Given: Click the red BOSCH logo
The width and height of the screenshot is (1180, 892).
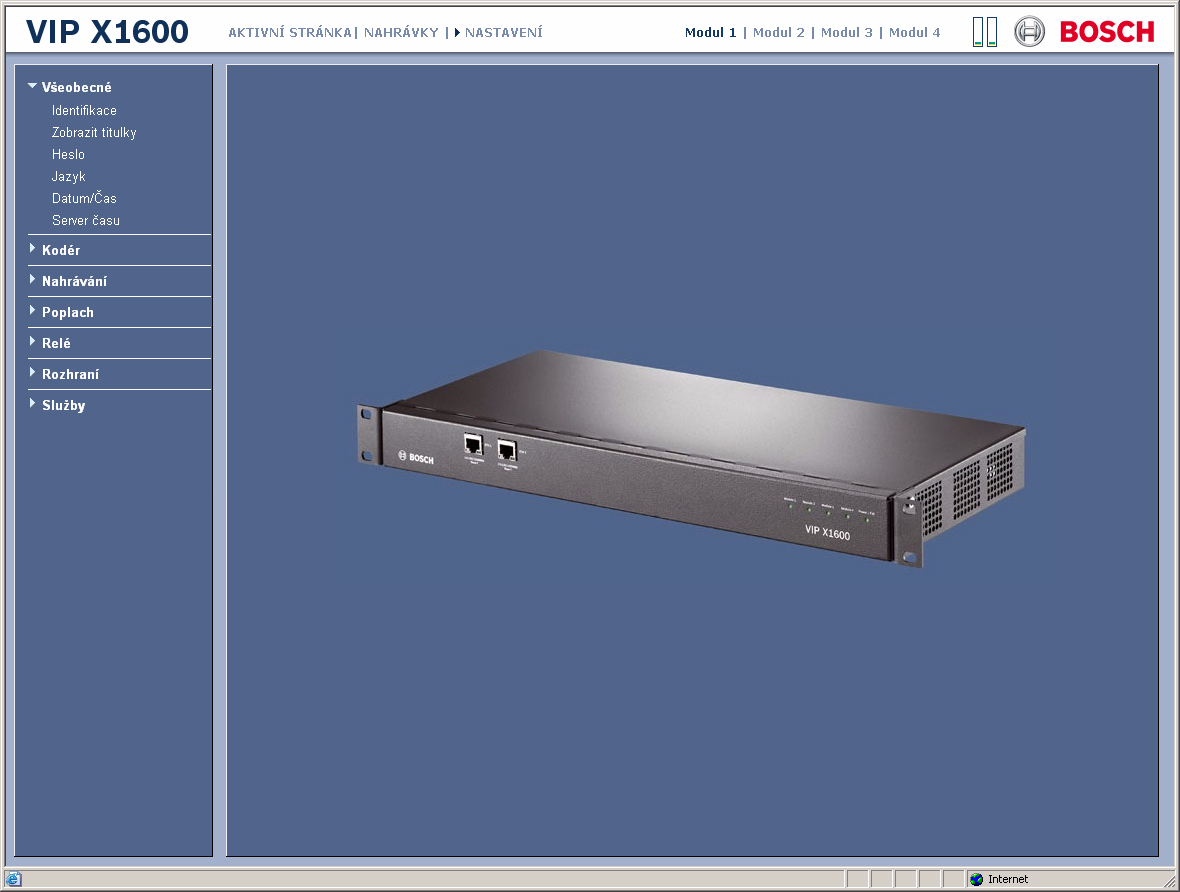Looking at the screenshot, I should click(1107, 32).
